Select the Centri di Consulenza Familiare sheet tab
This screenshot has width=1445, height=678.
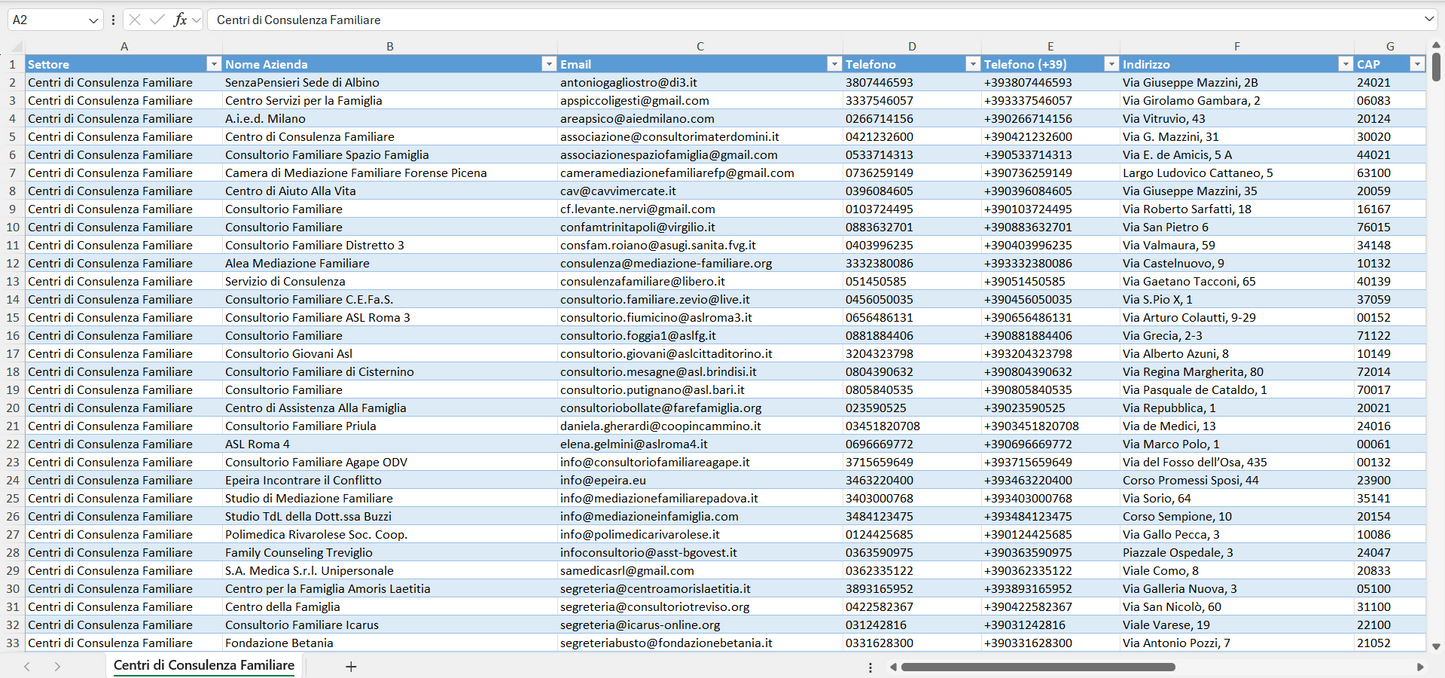204,665
